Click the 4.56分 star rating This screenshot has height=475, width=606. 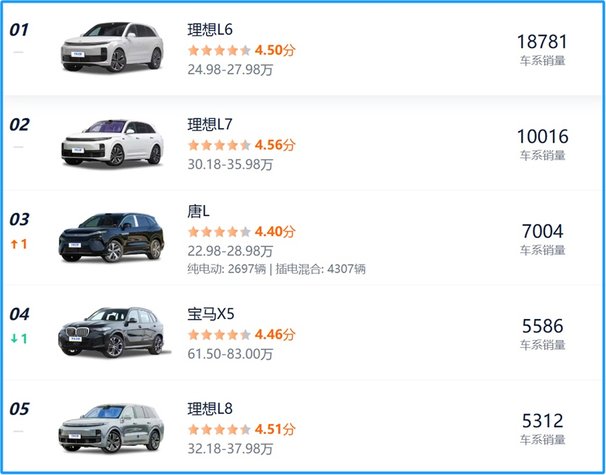242,145
